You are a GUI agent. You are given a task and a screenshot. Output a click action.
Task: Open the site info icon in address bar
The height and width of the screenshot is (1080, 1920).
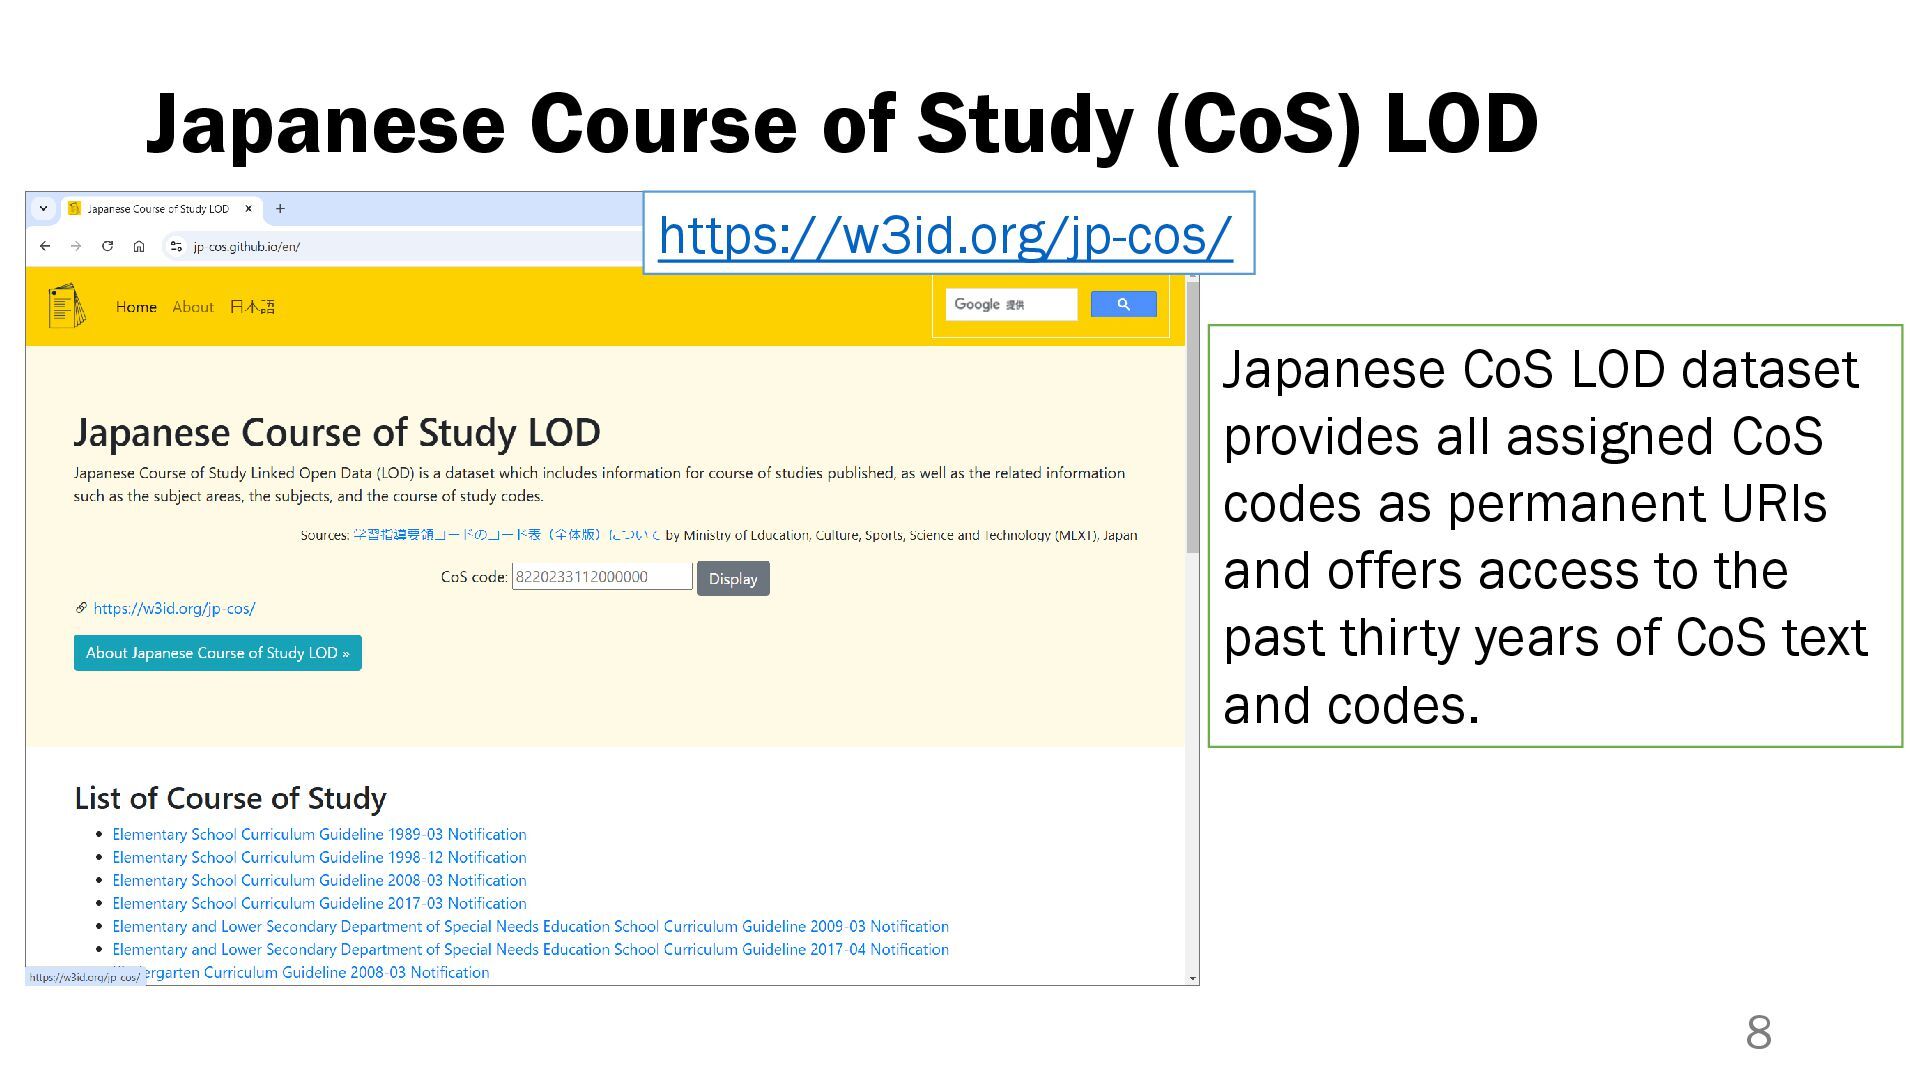tap(176, 246)
